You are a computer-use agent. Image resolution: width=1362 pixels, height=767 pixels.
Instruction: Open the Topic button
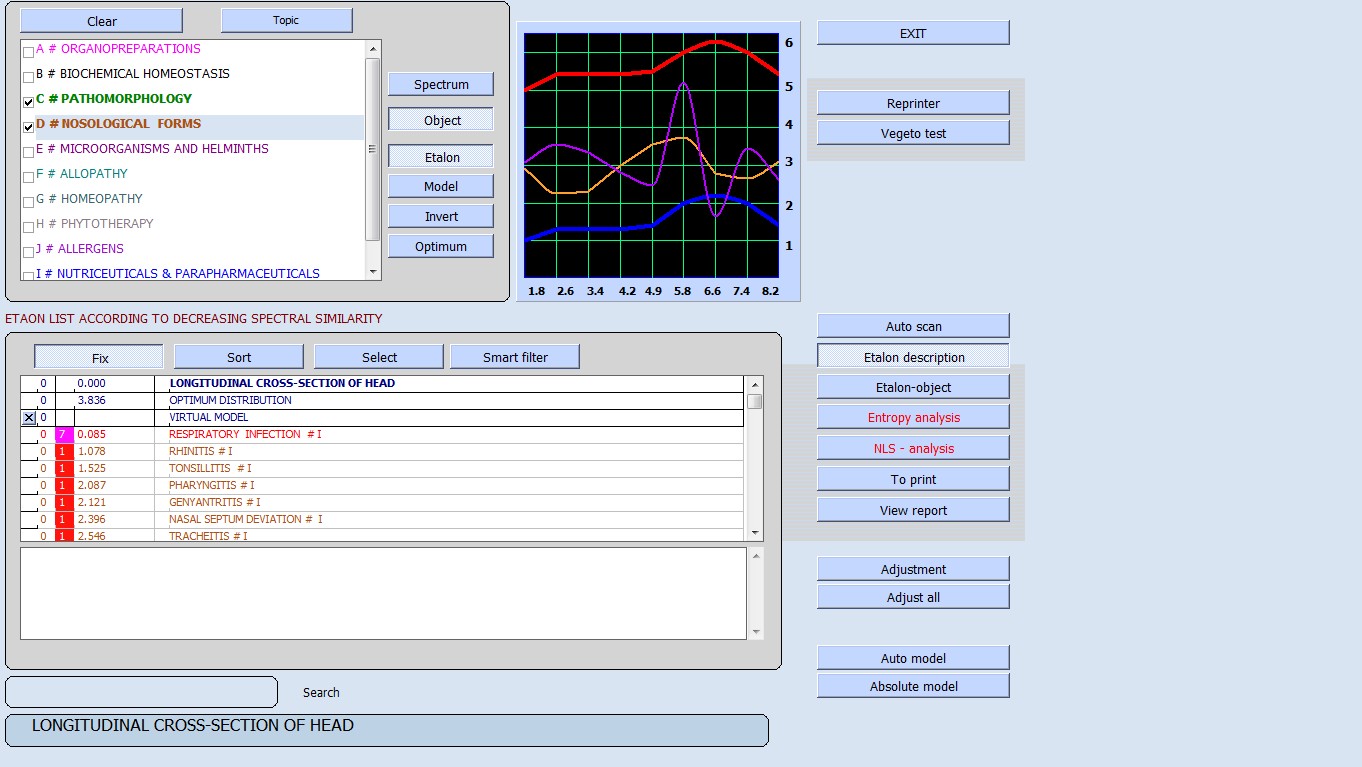point(286,20)
